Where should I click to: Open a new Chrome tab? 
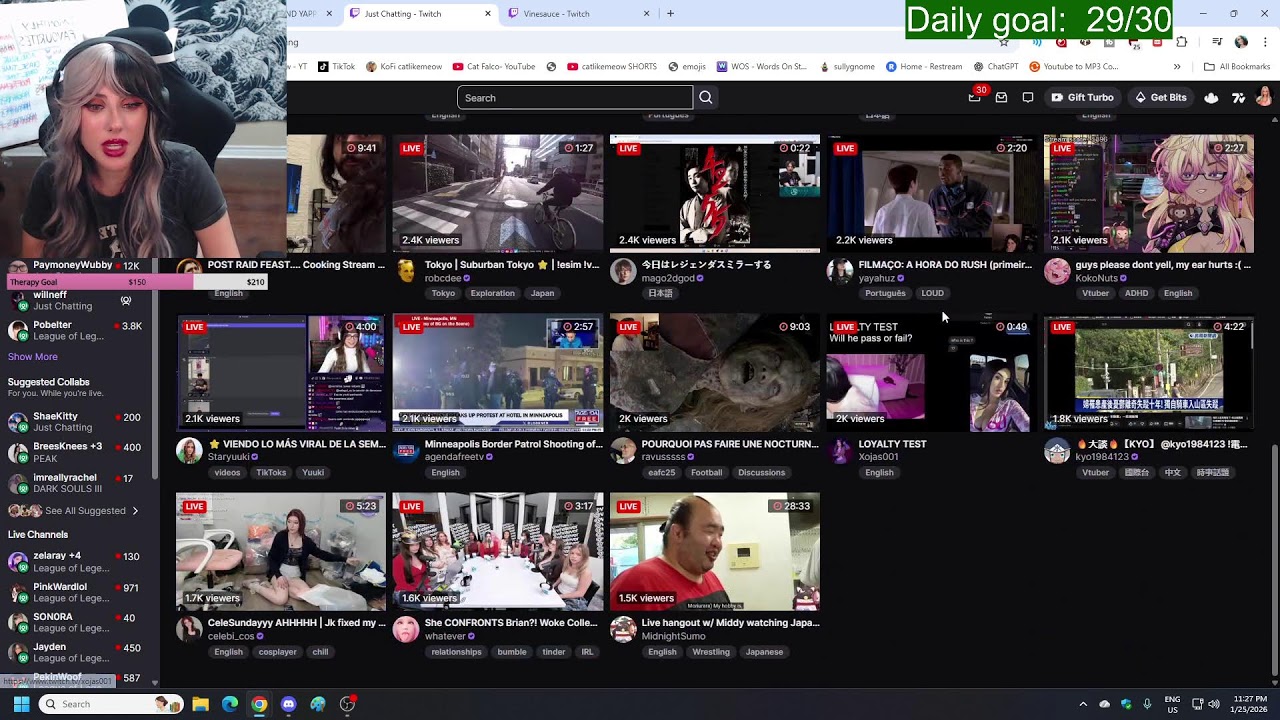(670, 14)
